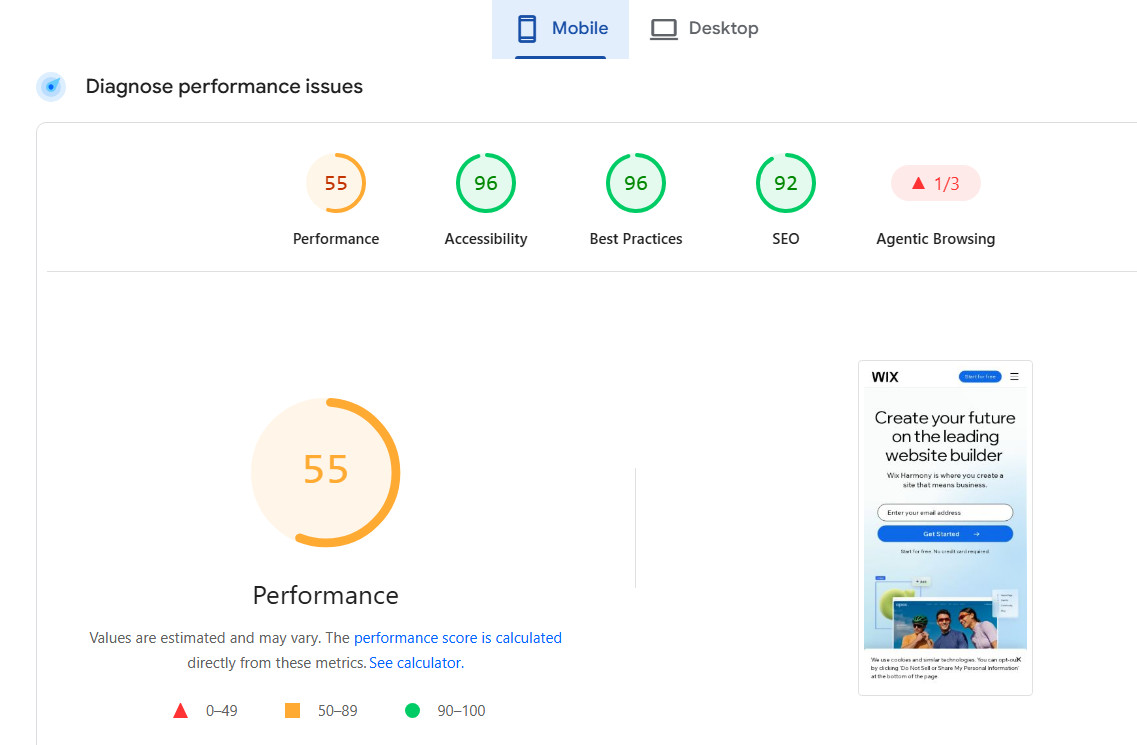
Task: Select the SEO score gauge 92
Action: [x=786, y=183]
